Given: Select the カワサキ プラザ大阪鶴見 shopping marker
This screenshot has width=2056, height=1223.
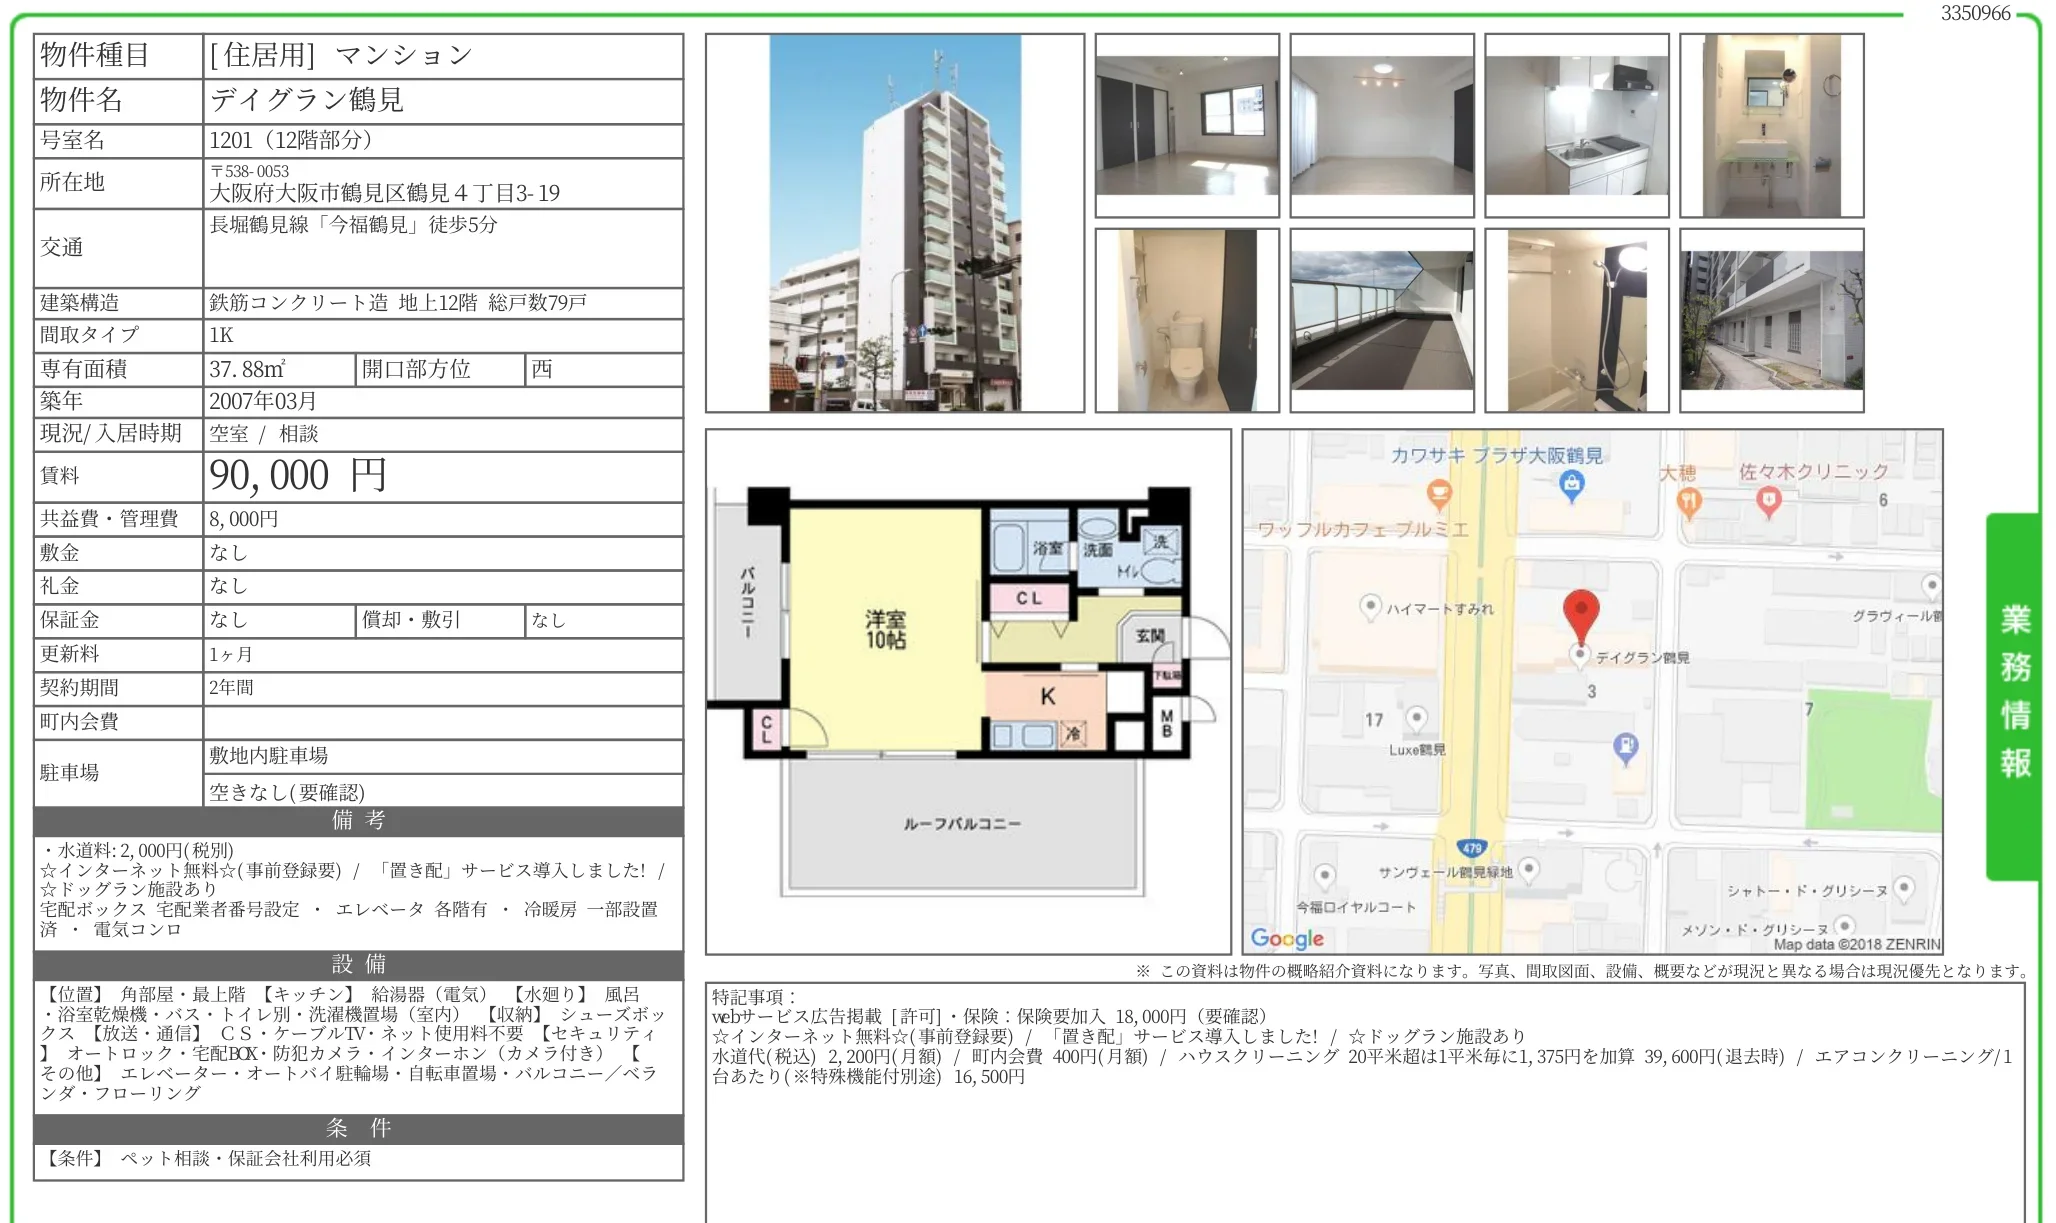Looking at the screenshot, I should (1571, 486).
